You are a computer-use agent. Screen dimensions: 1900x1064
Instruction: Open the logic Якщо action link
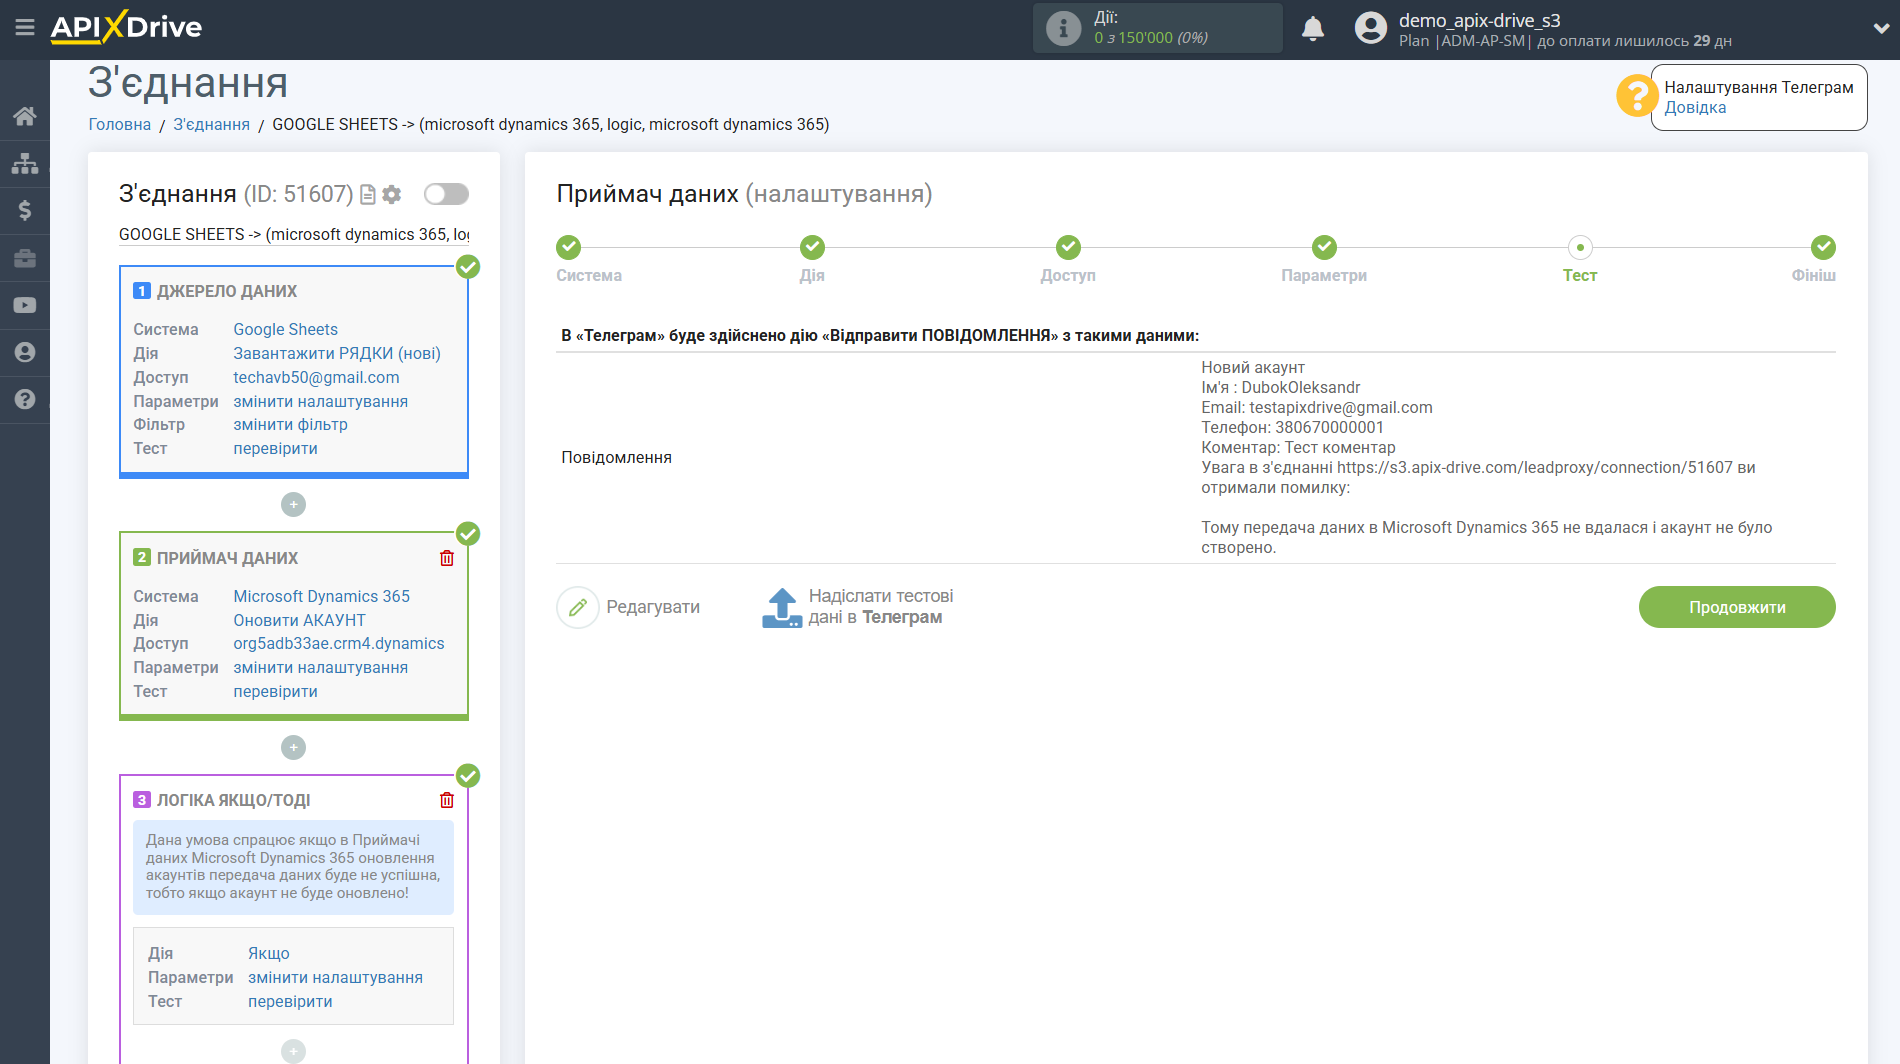[x=269, y=954]
